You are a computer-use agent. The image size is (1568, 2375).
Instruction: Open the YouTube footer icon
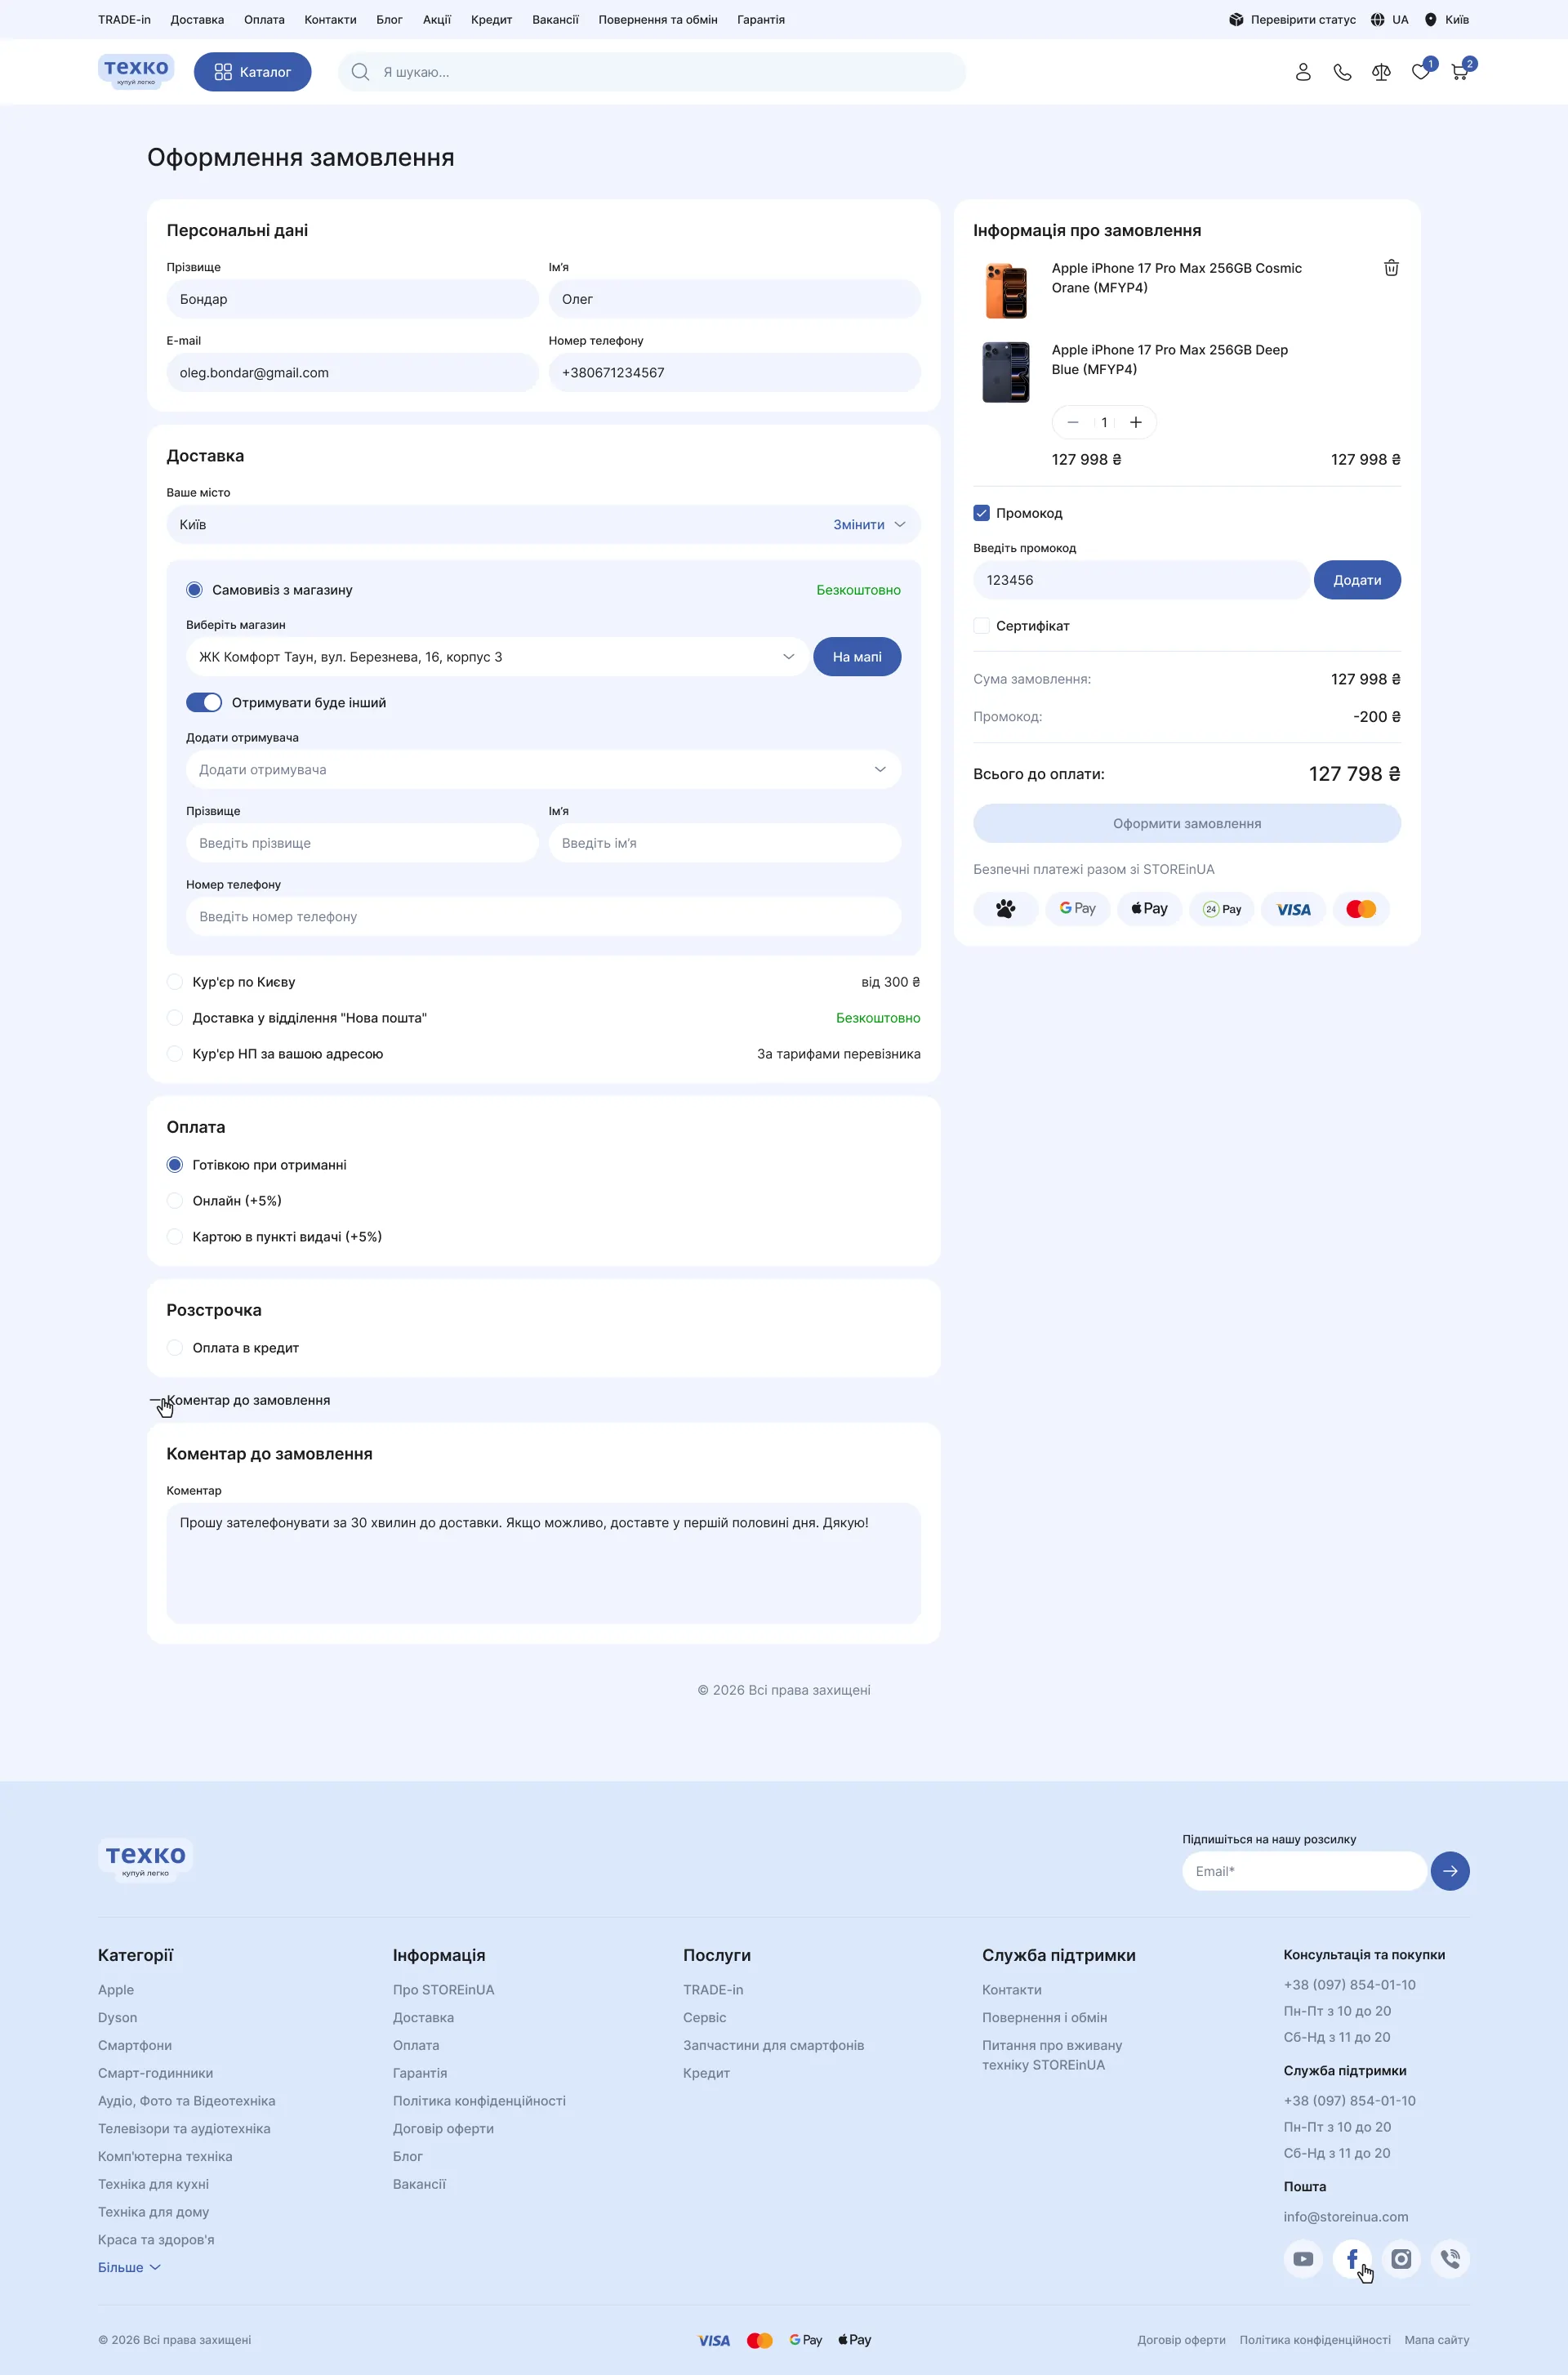pos(1303,2259)
